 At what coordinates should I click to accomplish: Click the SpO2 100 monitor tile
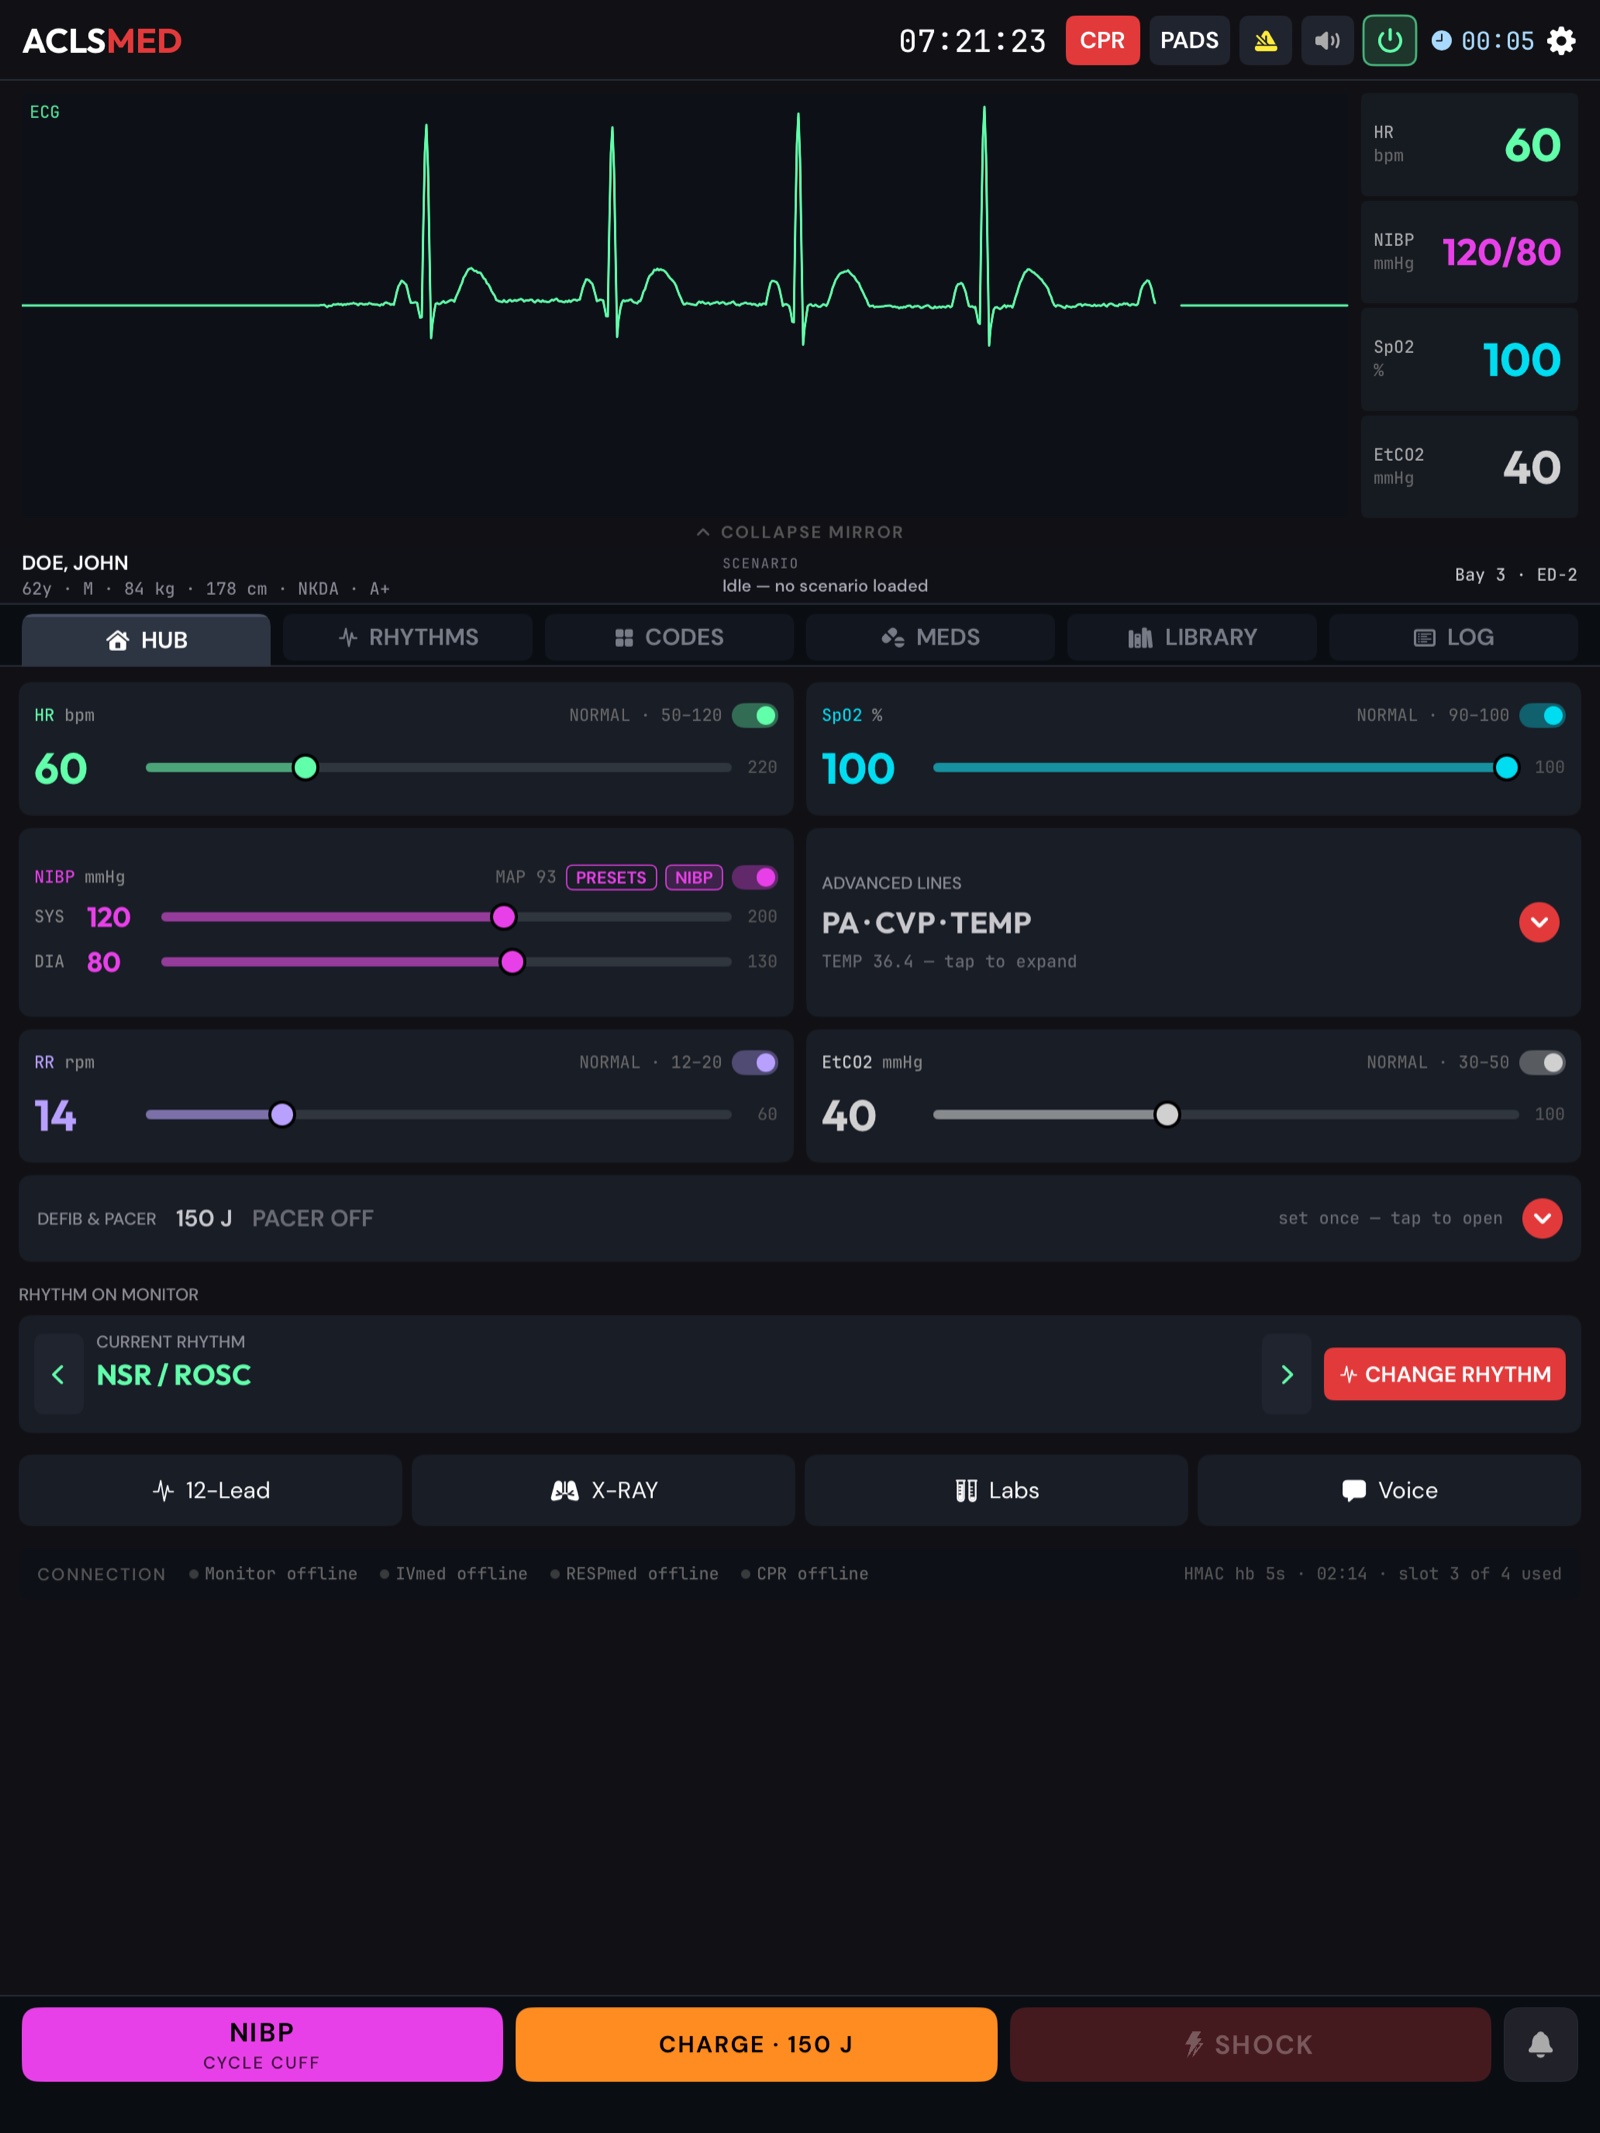pos(1469,359)
